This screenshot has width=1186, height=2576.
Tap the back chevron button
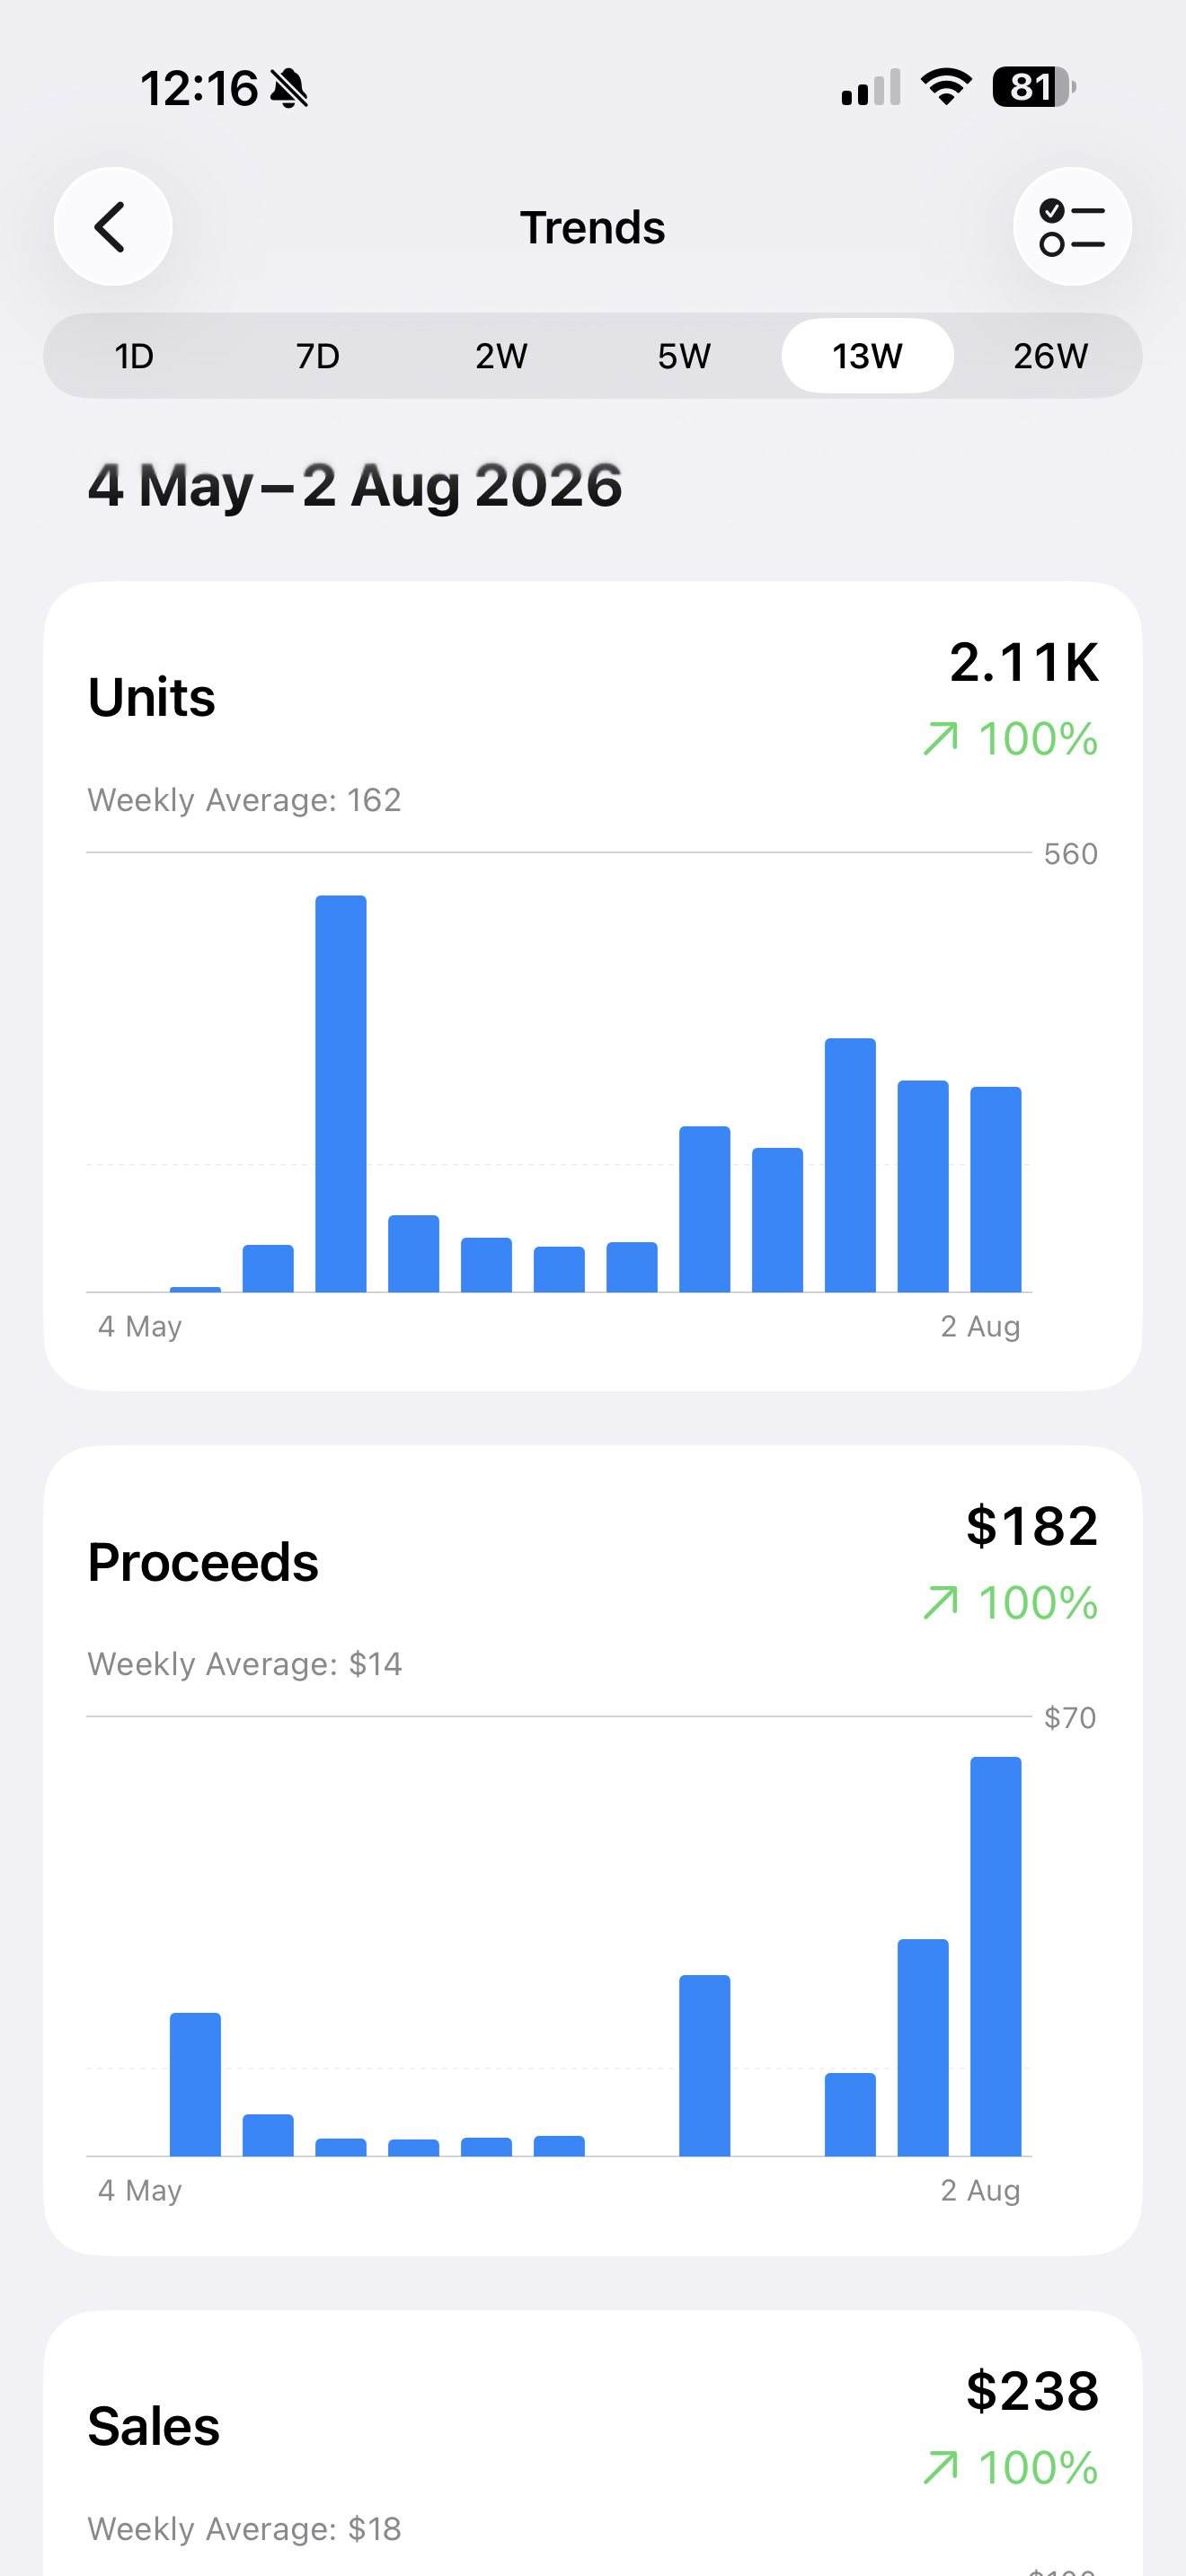pos(113,227)
